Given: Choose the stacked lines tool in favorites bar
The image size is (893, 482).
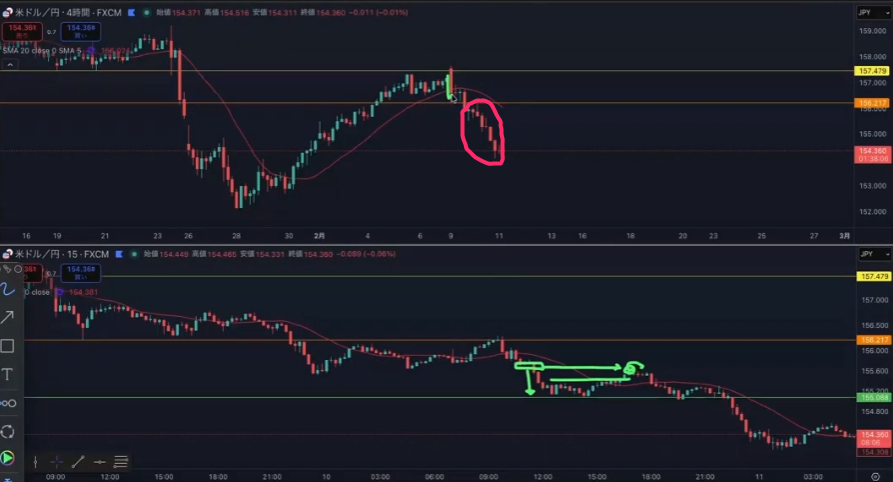Looking at the screenshot, I should point(121,462).
